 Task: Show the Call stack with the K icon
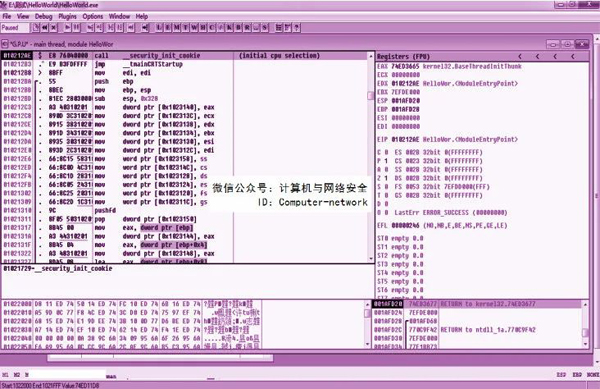click(230, 28)
